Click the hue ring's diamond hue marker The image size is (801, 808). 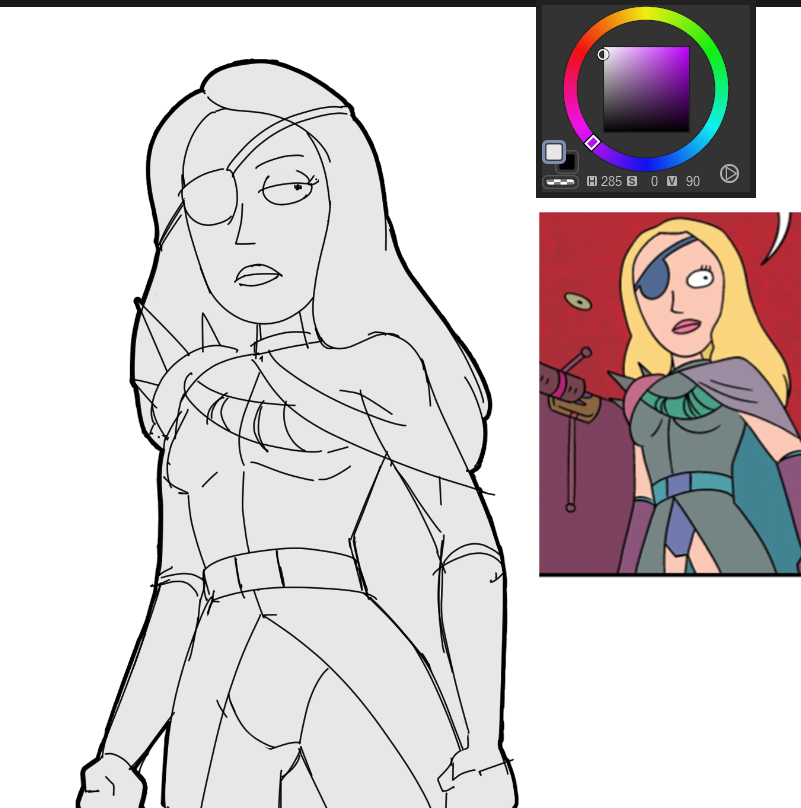[592, 142]
